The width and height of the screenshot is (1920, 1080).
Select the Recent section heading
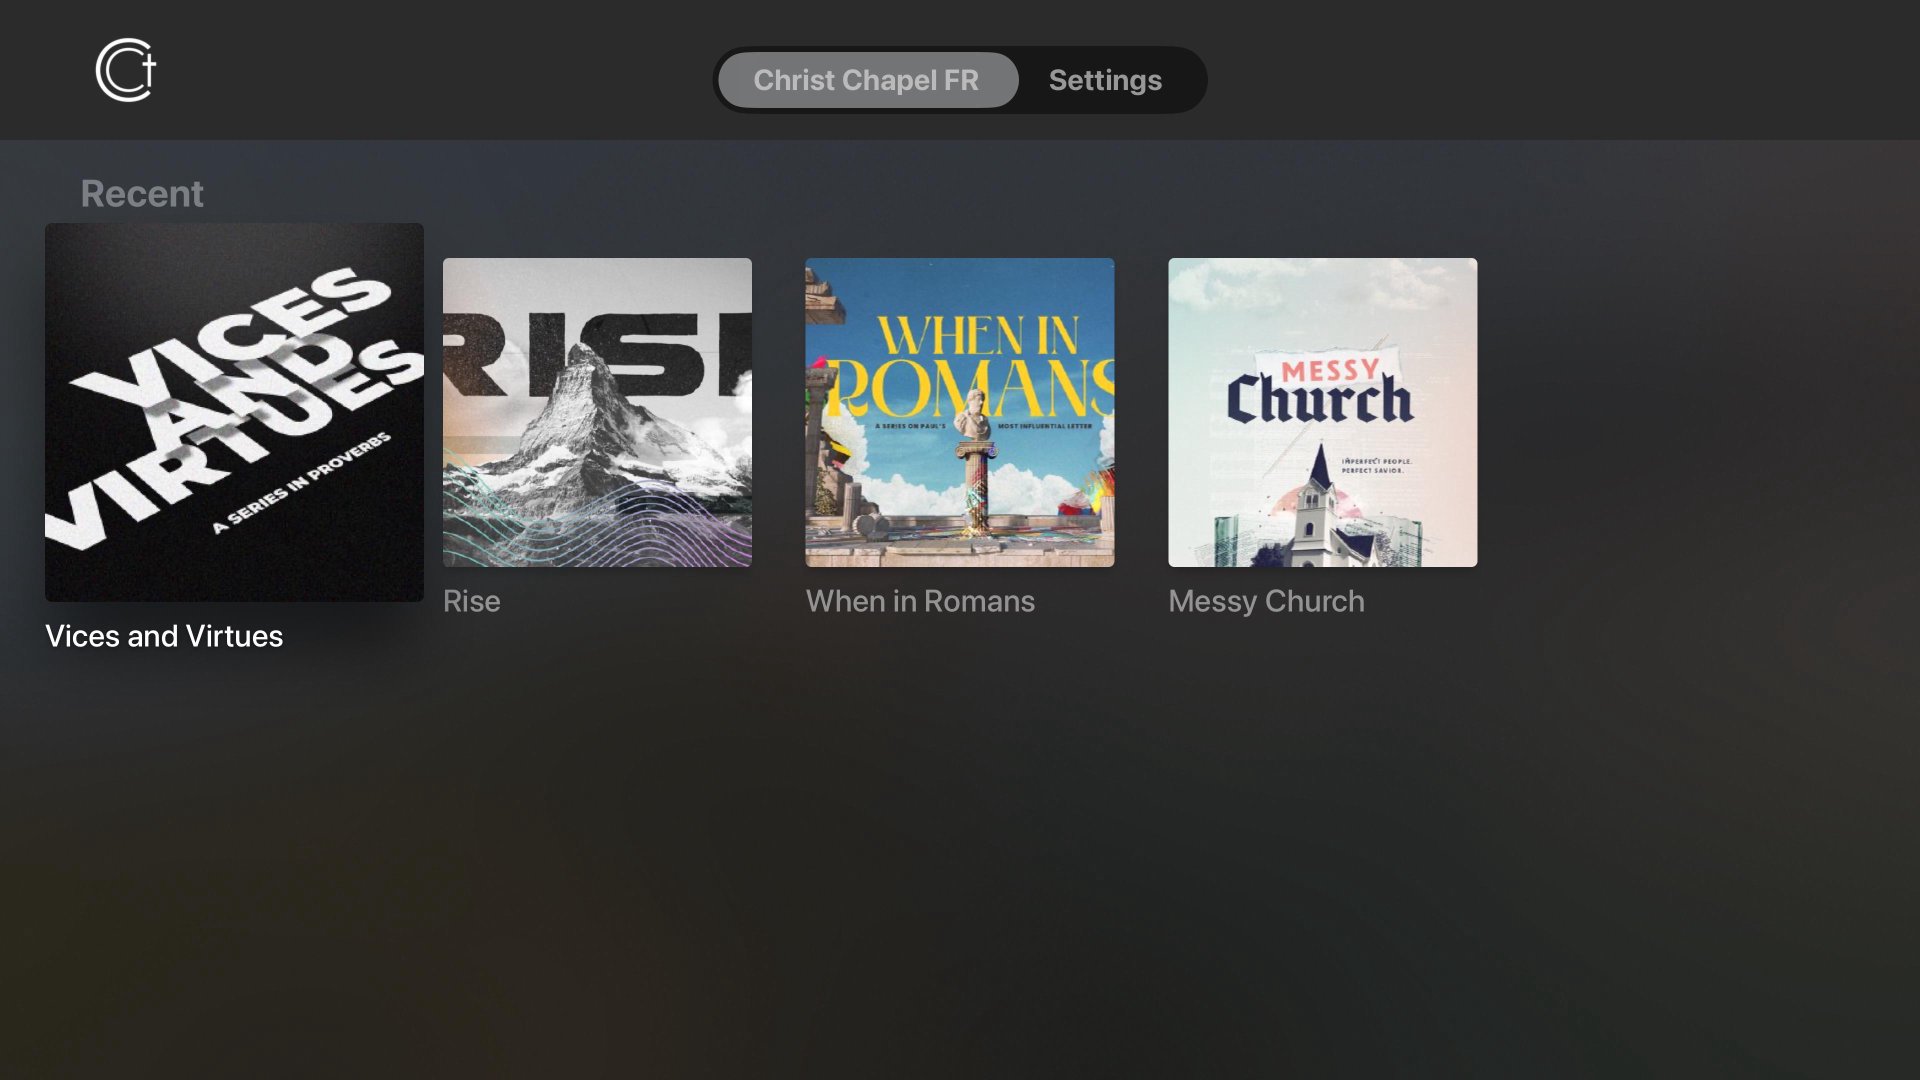click(142, 194)
